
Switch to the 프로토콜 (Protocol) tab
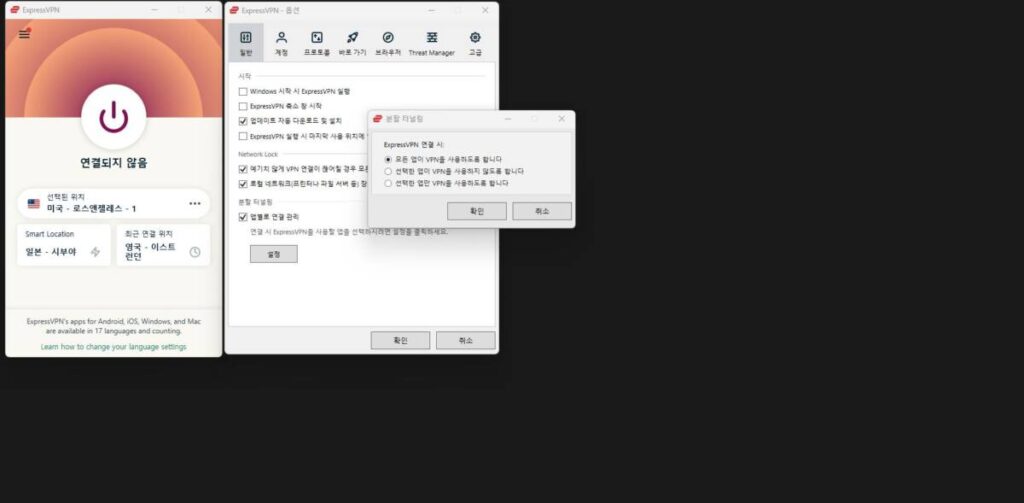point(317,42)
